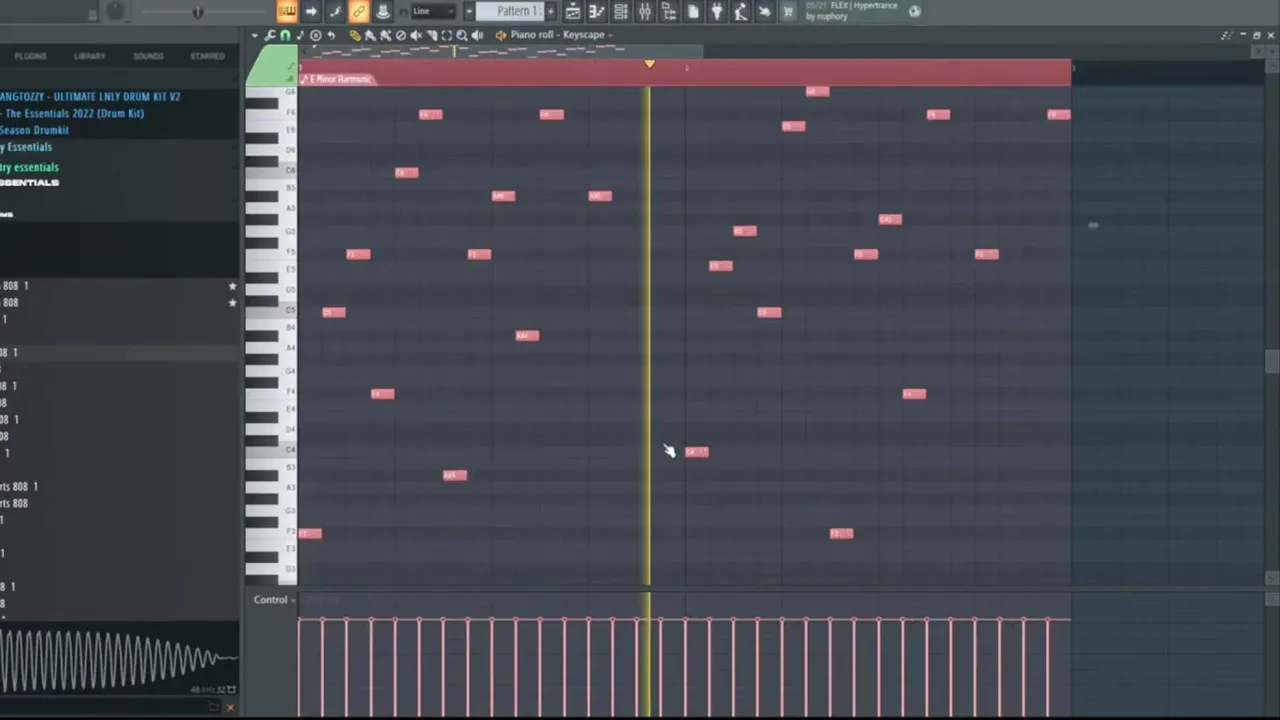Open the Control lane dropdown

(274, 600)
